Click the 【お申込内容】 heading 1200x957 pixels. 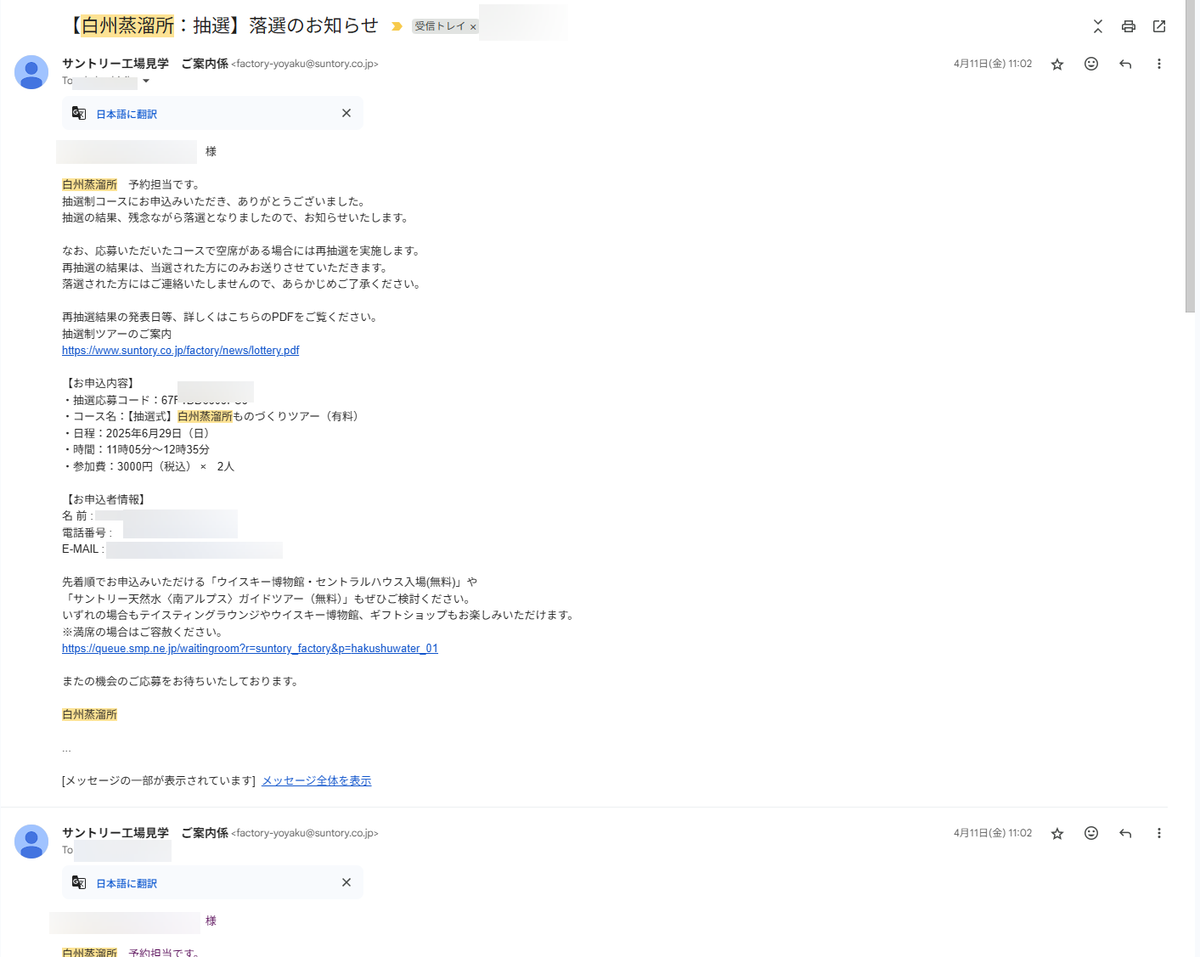coord(100,384)
